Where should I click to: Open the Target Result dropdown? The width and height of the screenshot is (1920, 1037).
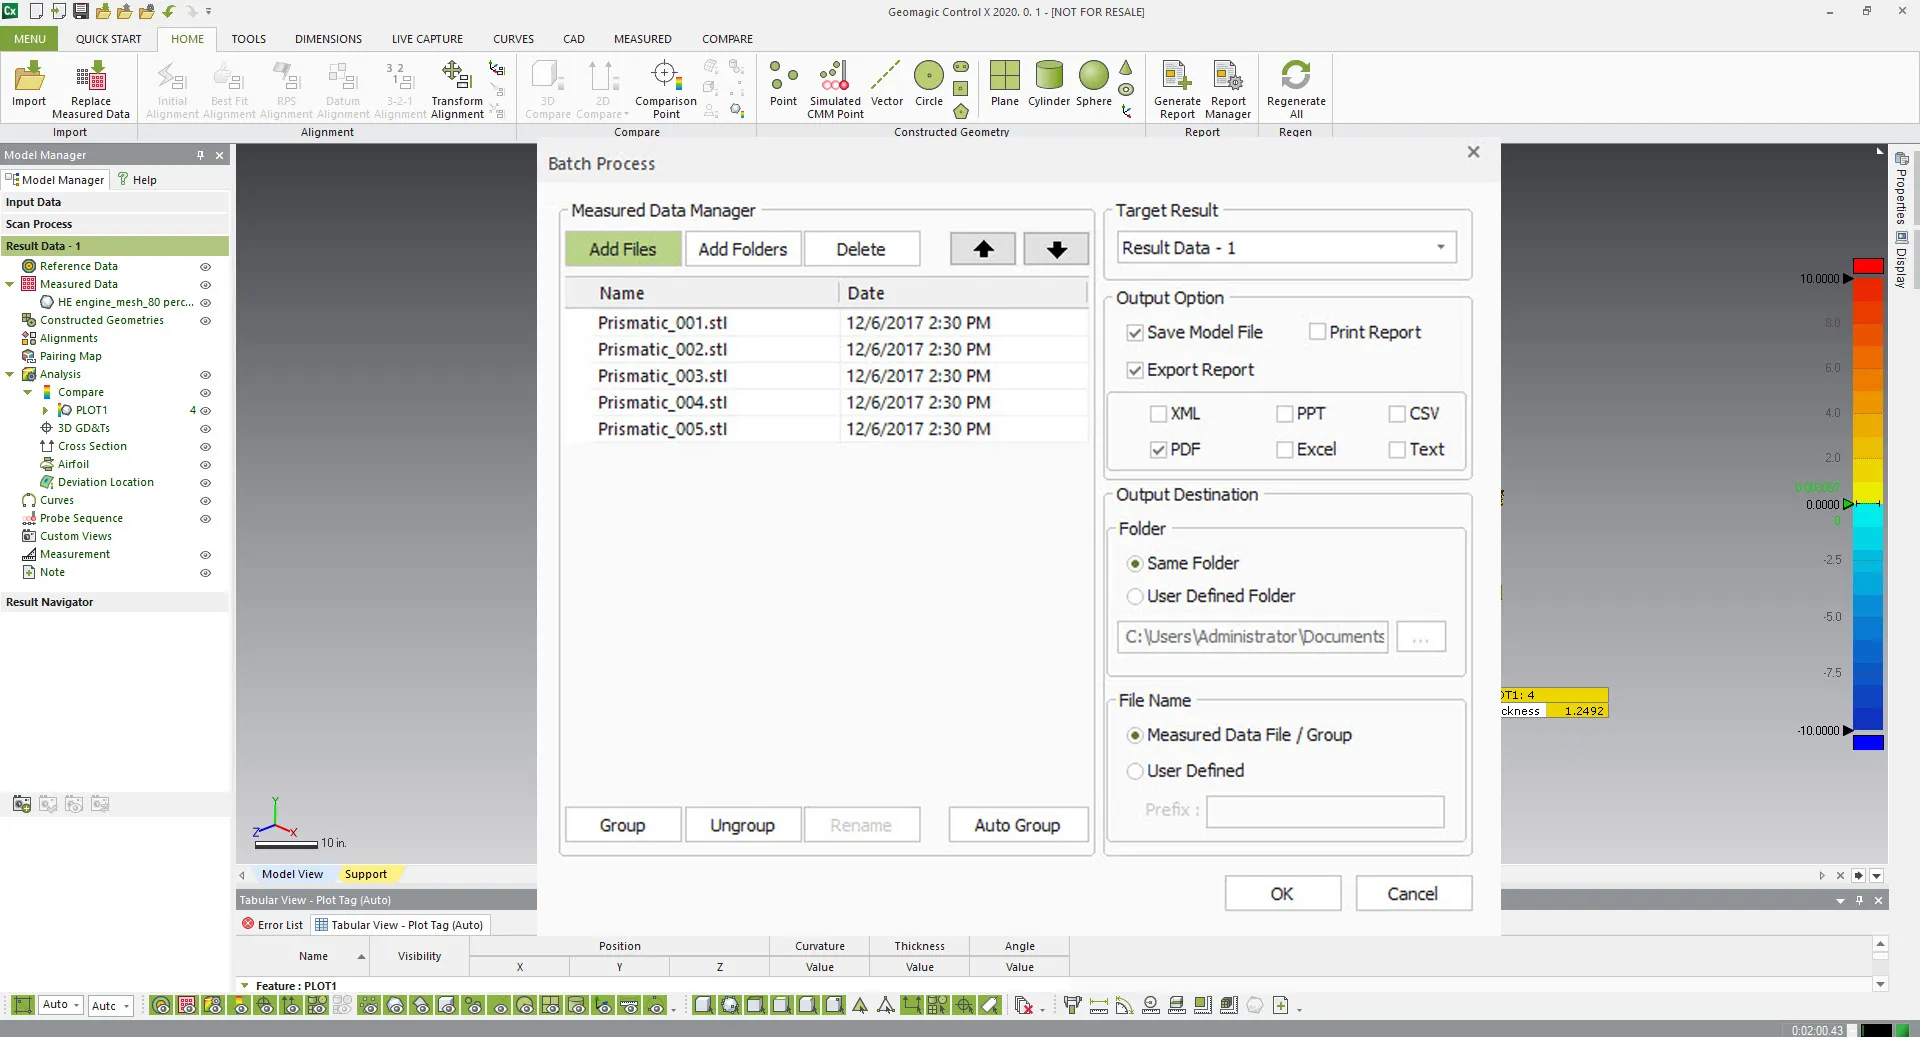1440,247
